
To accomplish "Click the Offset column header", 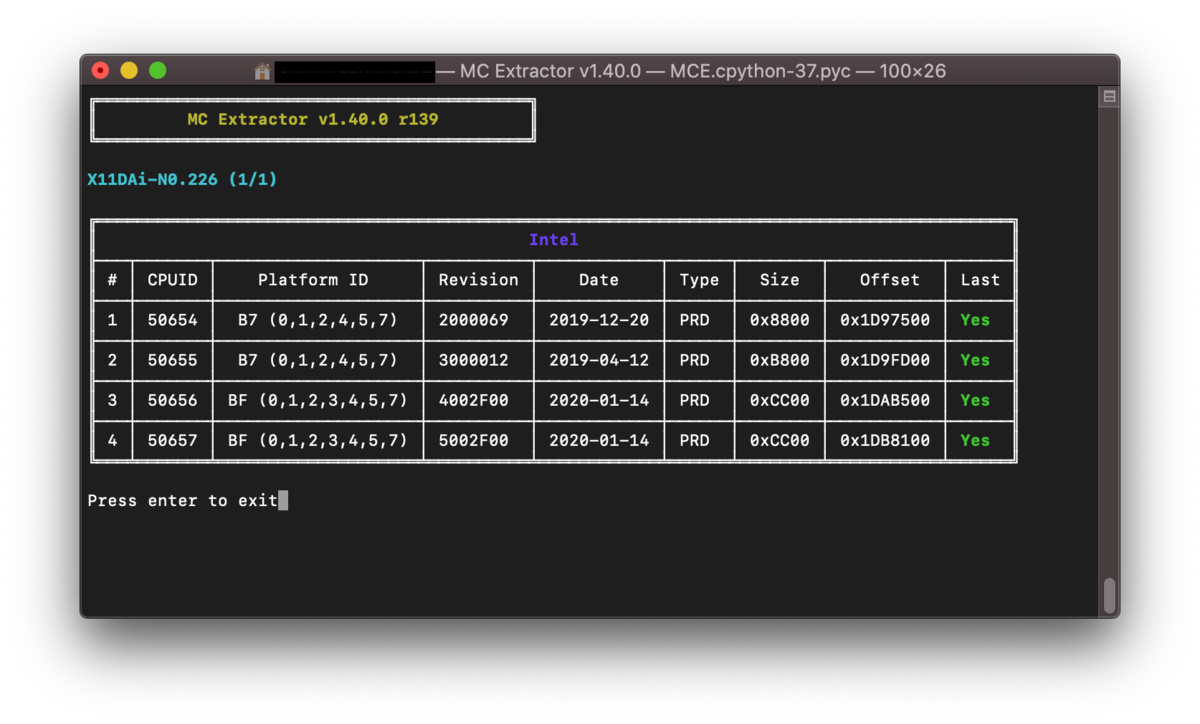I will coord(889,280).
